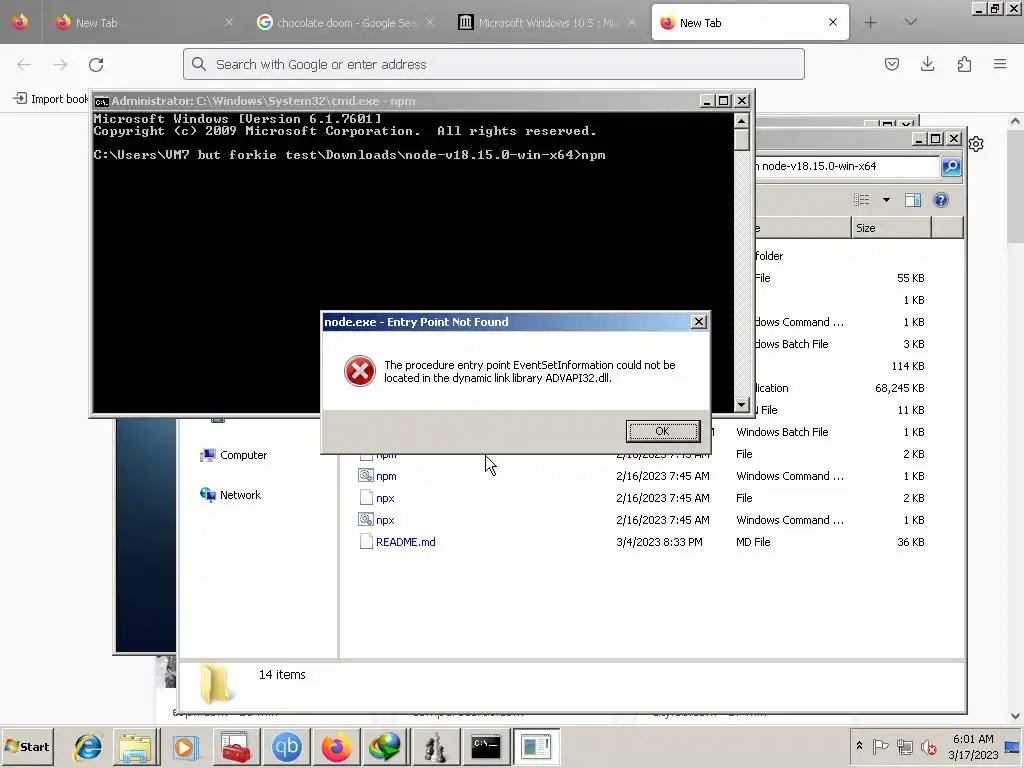Minimize the cmd.exe window

pos(707,101)
